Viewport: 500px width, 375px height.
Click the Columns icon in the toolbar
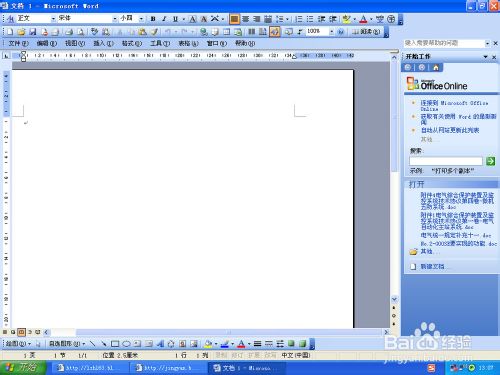252,32
